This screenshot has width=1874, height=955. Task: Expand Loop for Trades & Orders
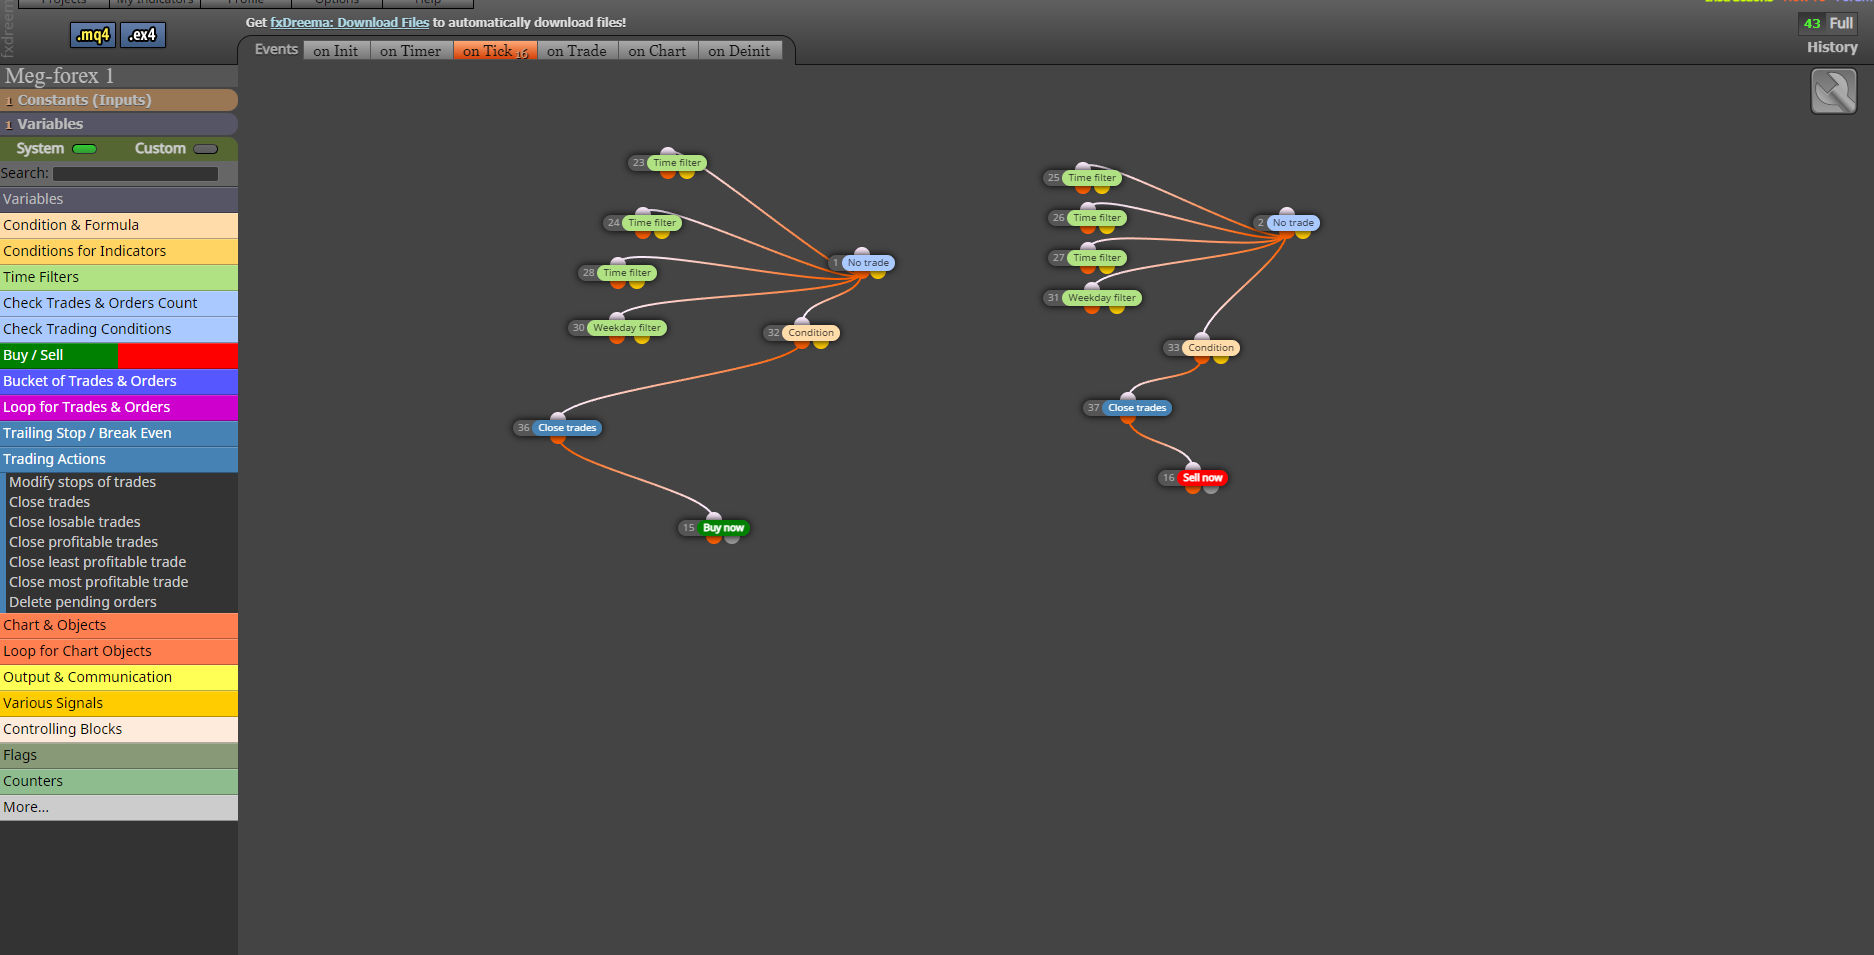point(119,407)
